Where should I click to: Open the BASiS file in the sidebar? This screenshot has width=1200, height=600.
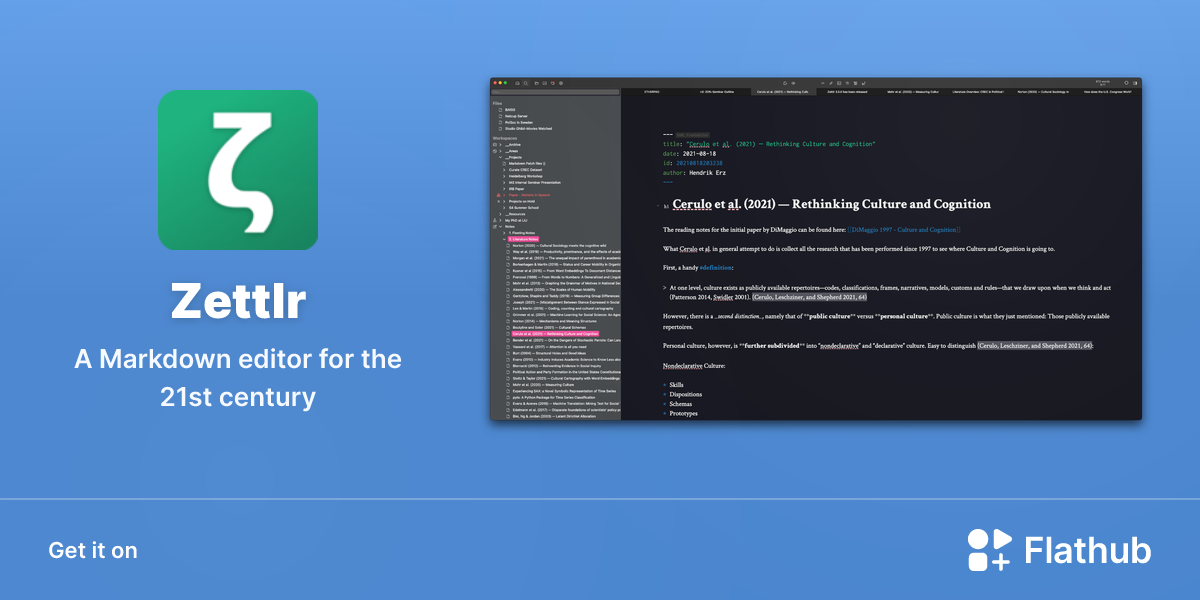(510, 109)
